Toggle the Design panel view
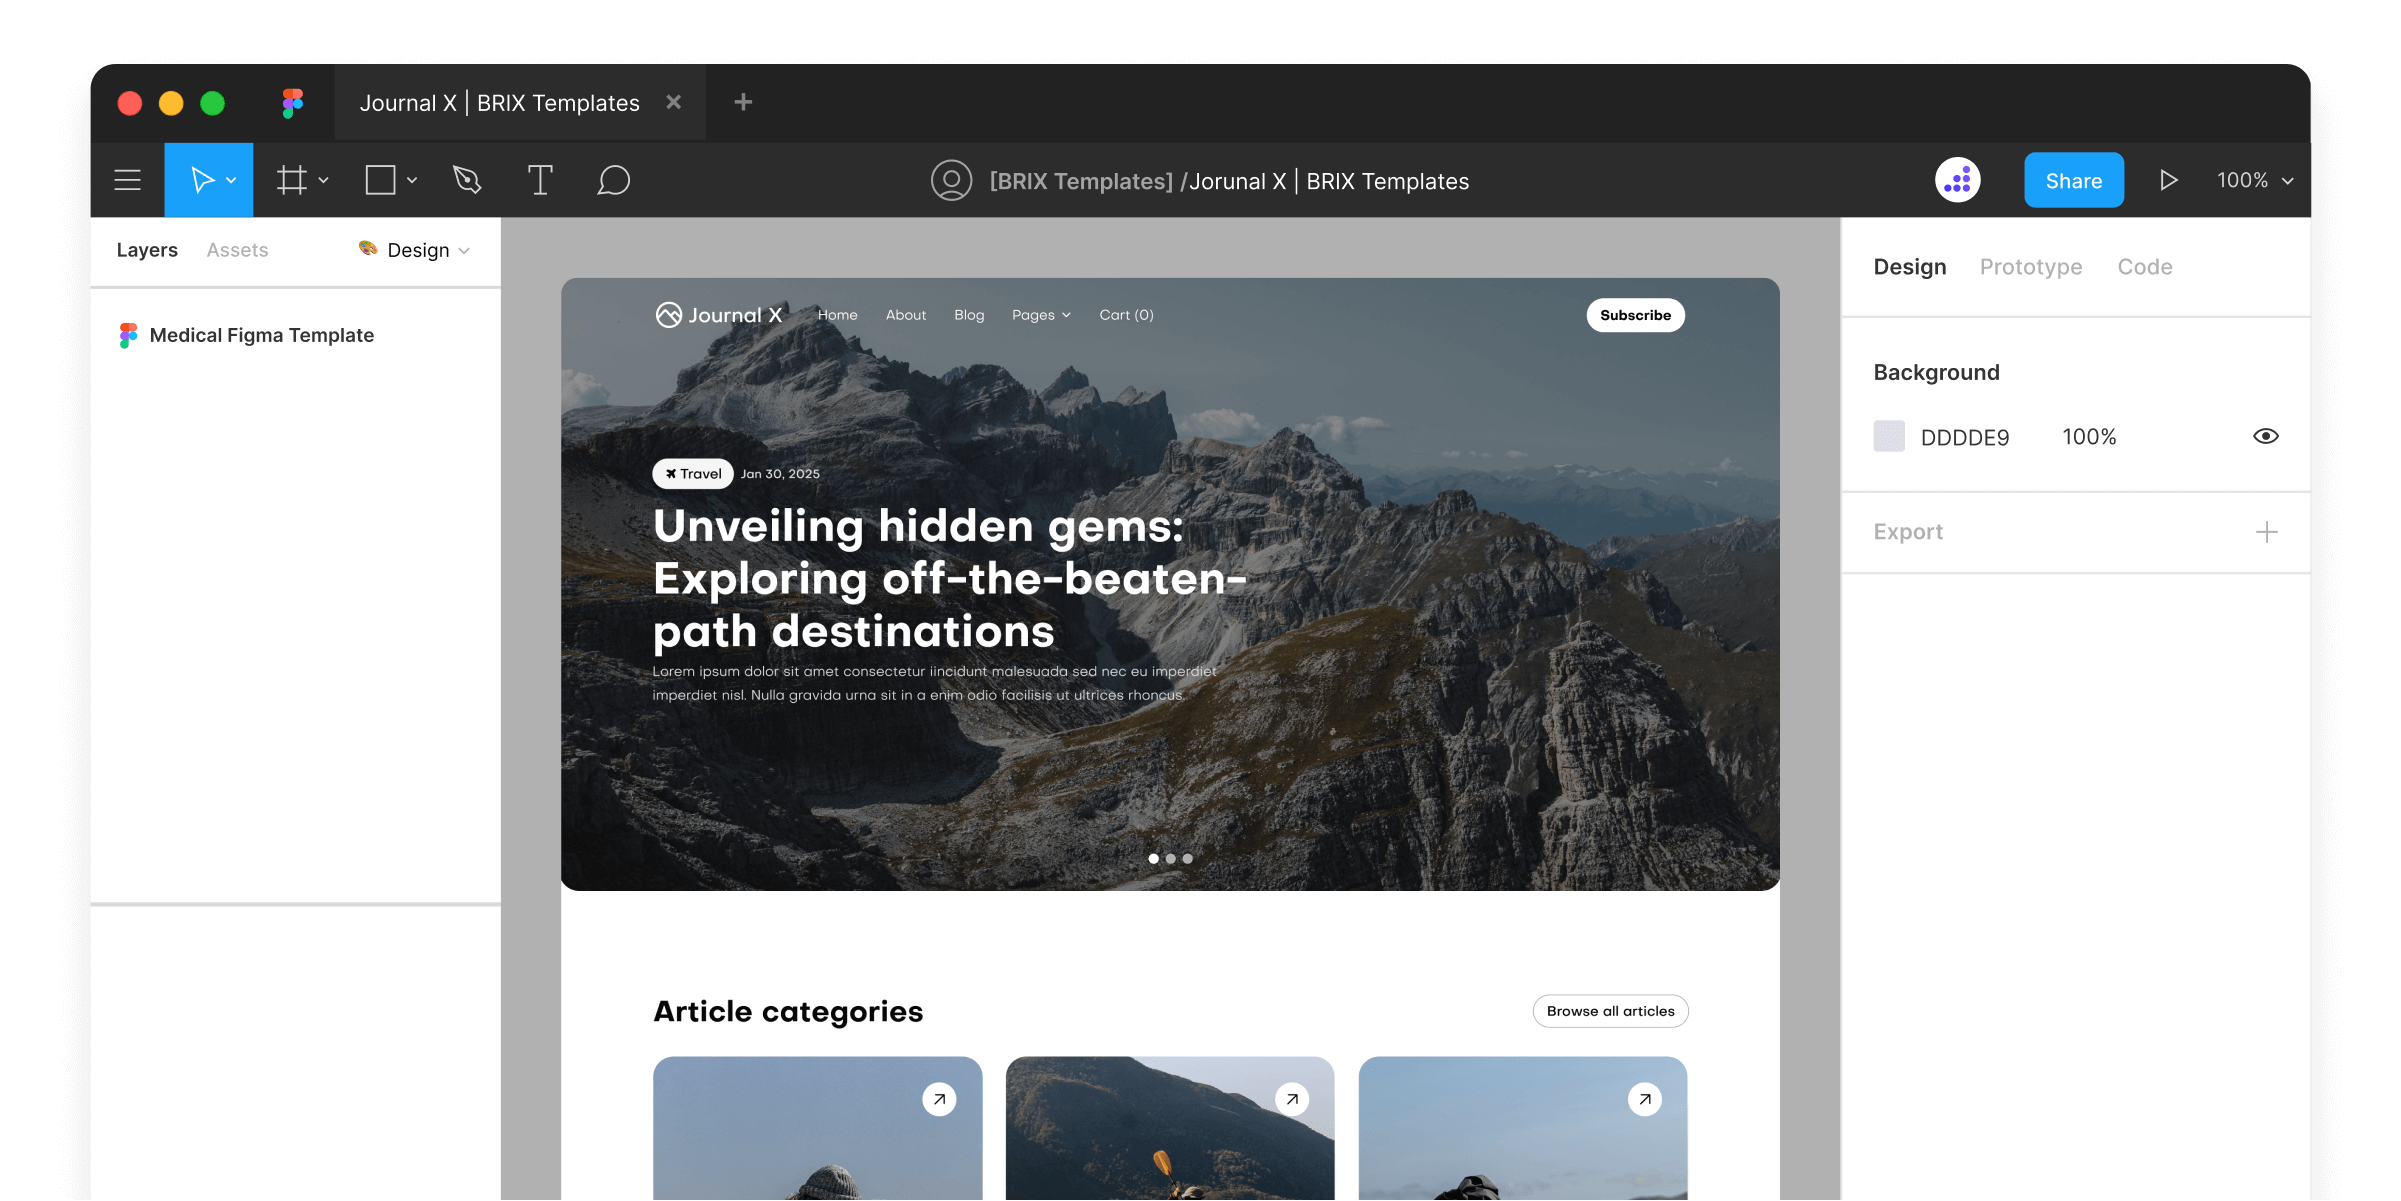This screenshot has height=1201, width=2401. coord(1911,265)
